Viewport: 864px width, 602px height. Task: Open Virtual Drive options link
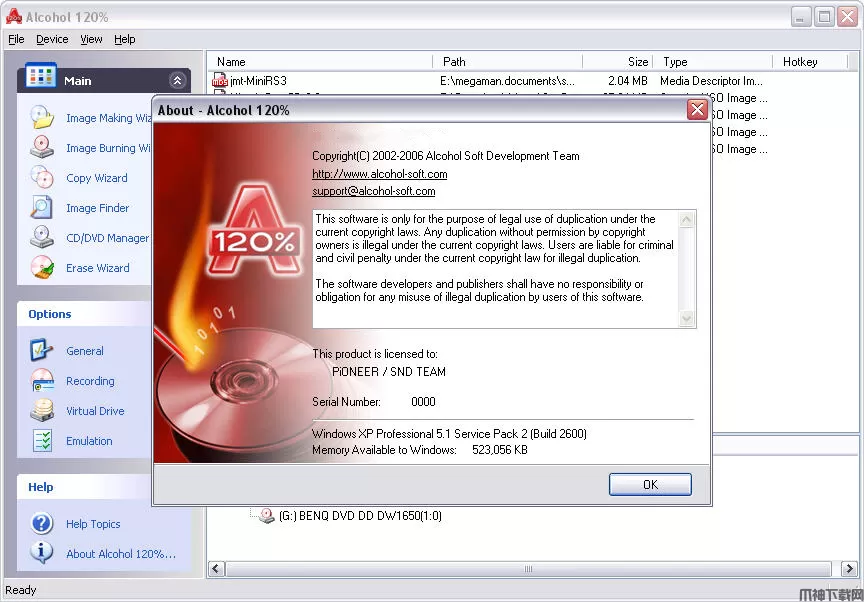pos(95,411)
